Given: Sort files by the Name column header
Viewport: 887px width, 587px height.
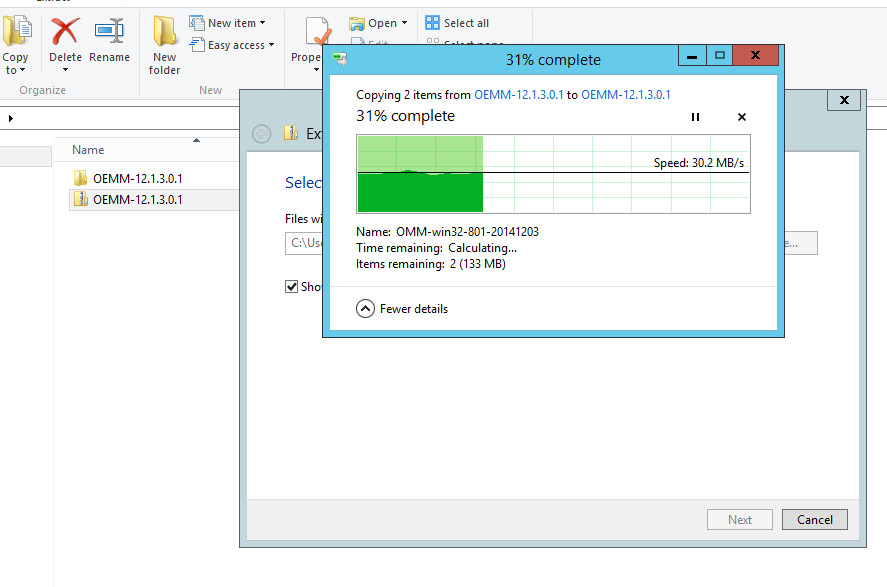Looking at the screenshot, I should [88, 150].
